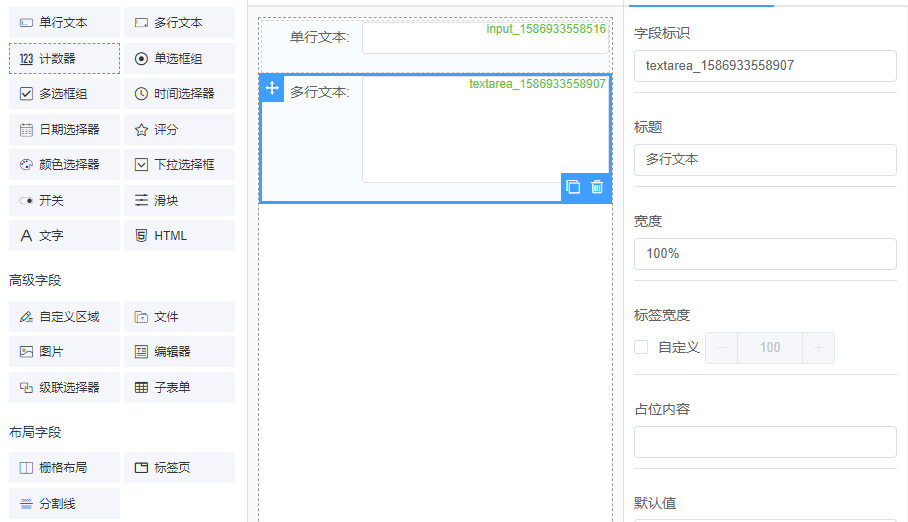The height and width of the screenshot is (522, 908).
Task: Add the 图片 image component
Action: click(64, 352)
